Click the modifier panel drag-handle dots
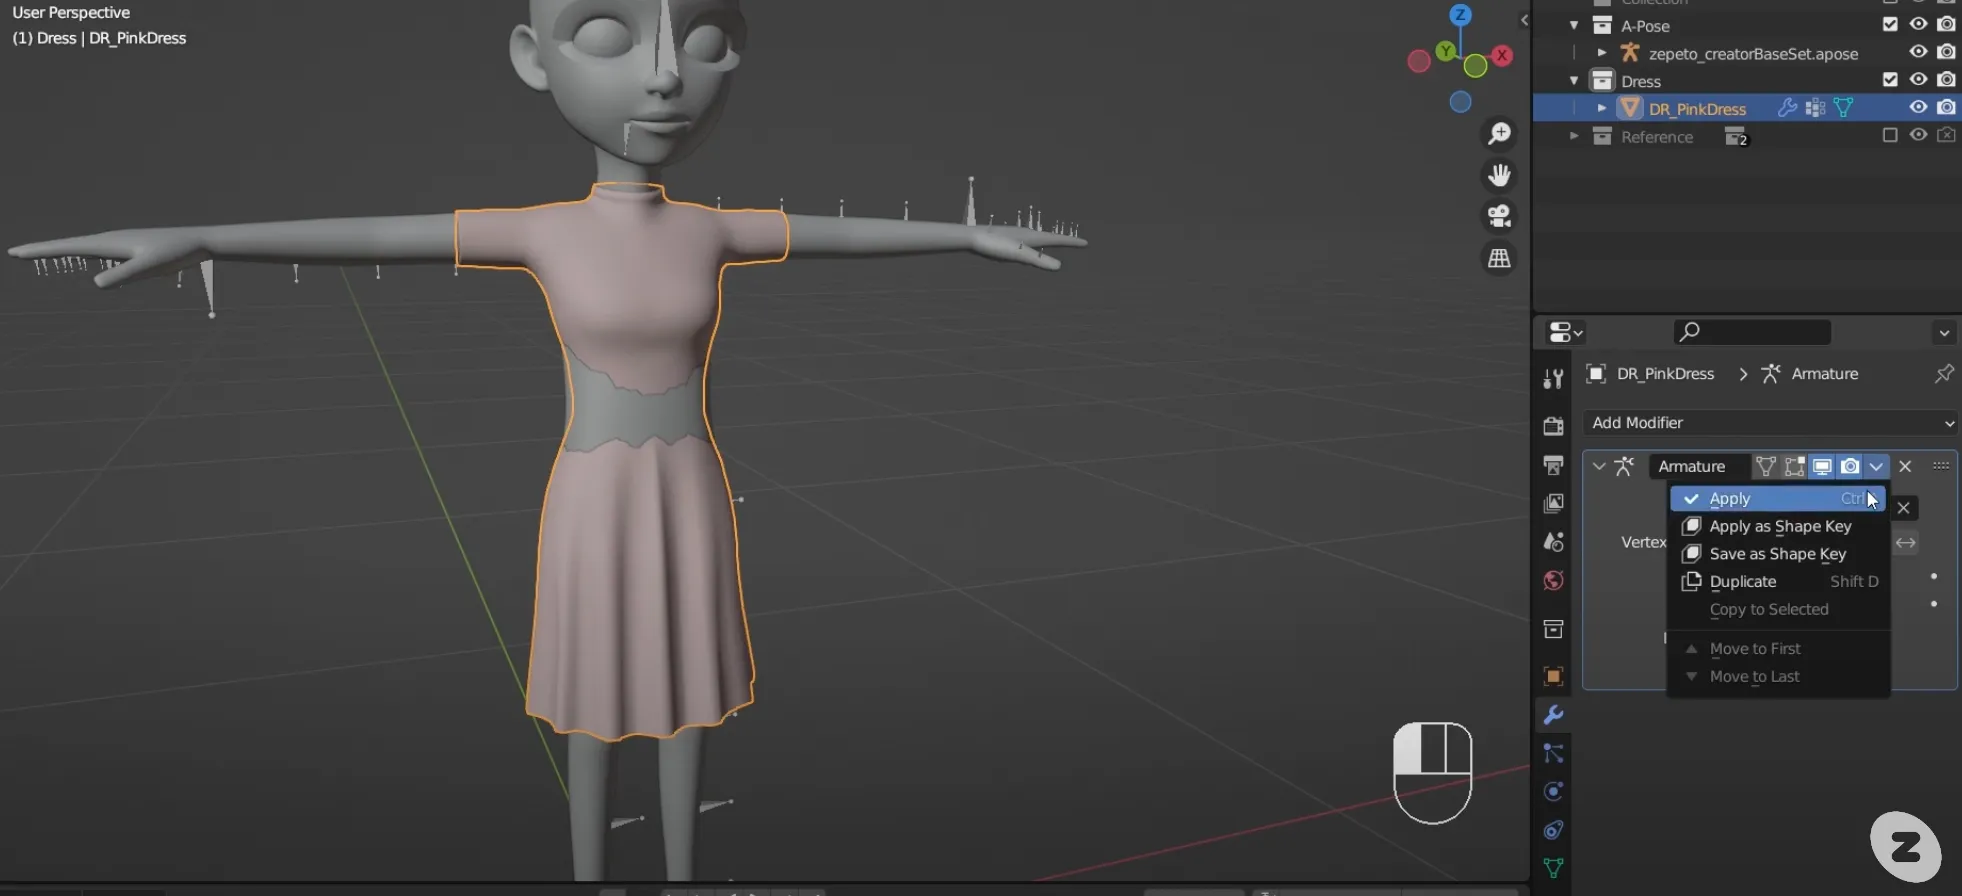The height and width of the screenshot is (896, 1962). (x=1941, y=465)
